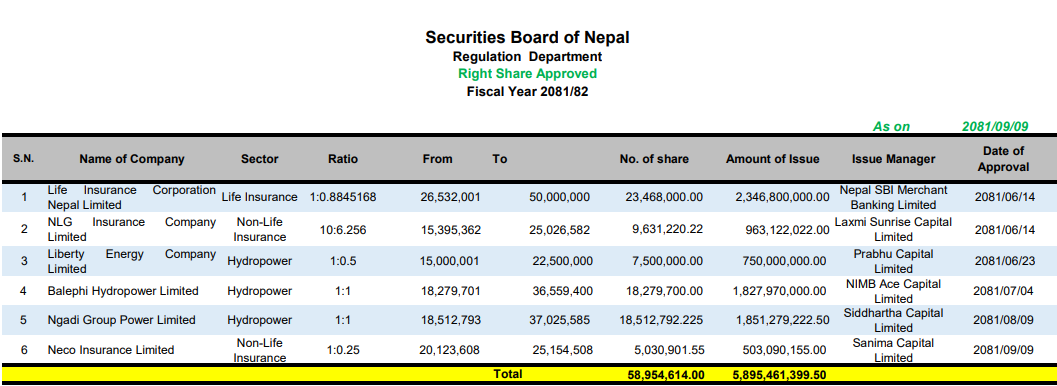
Task: Click the Ratio column header
Action: [x=343, y=160]
